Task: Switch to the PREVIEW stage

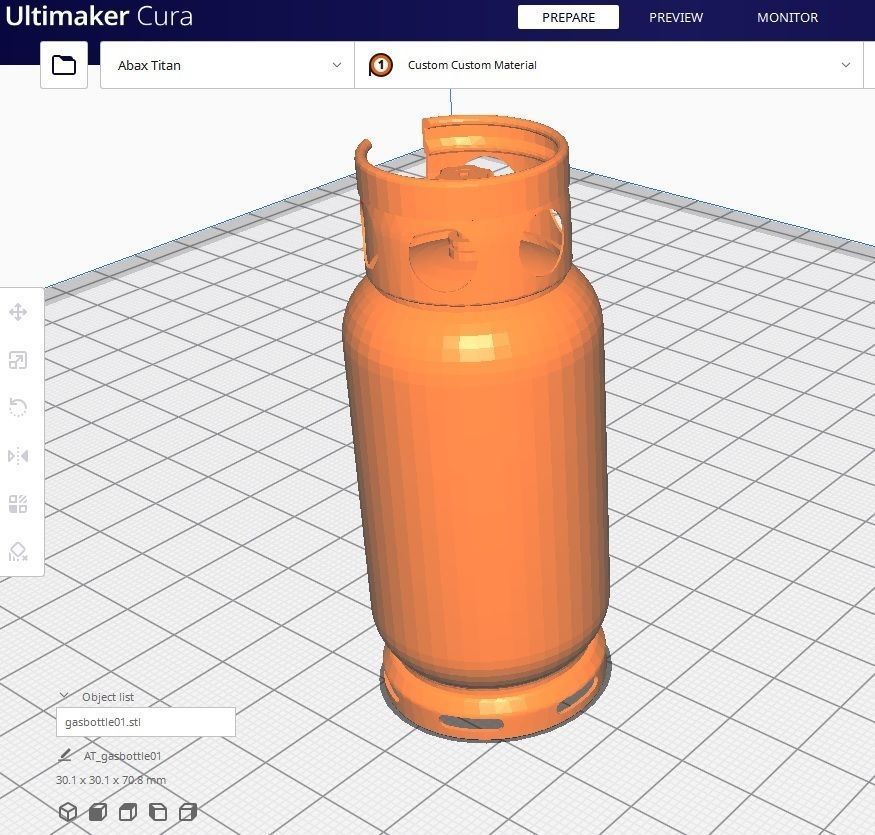Action: coord(675,17)
